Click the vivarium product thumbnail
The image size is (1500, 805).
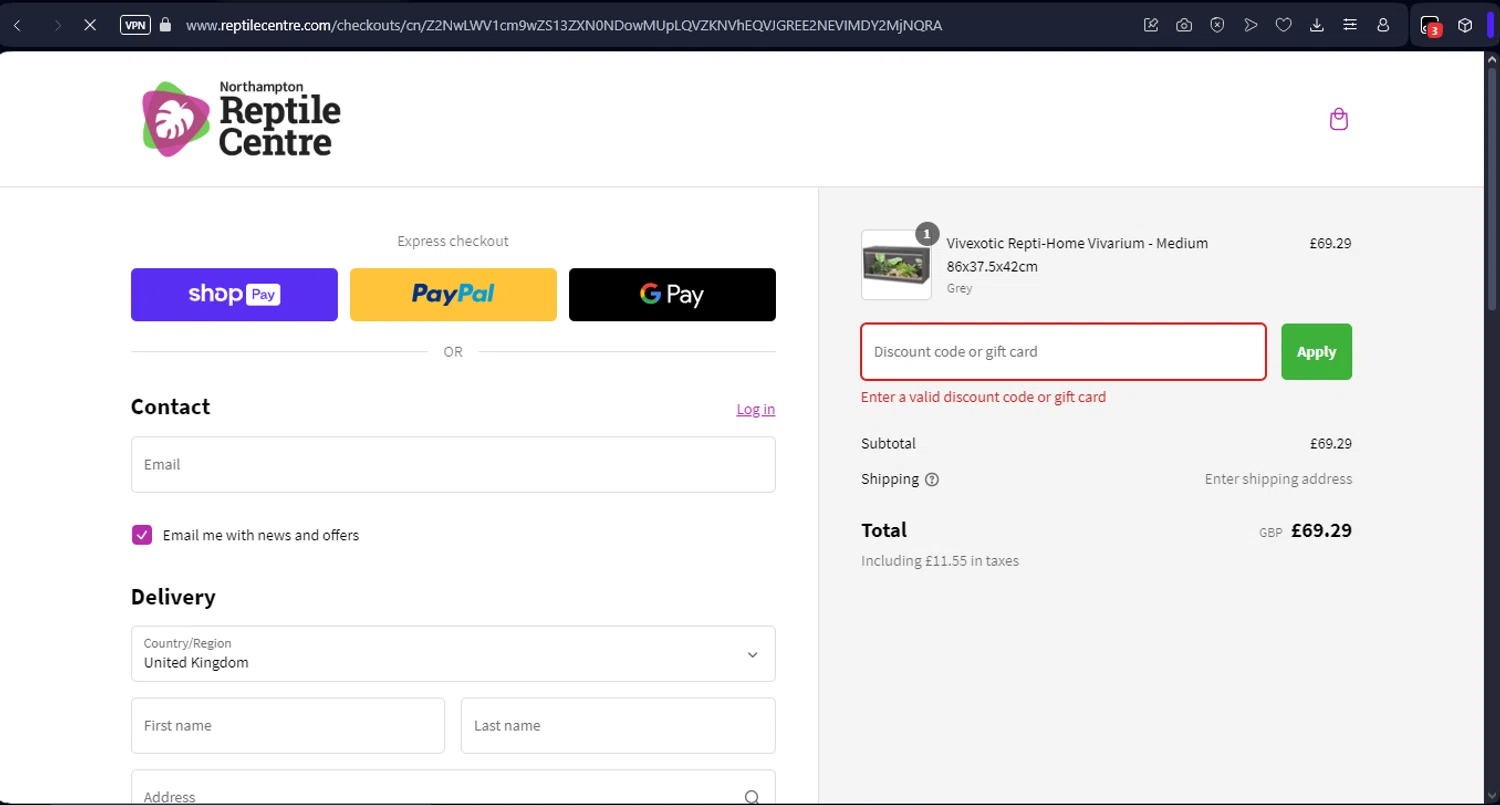point(896,265)
